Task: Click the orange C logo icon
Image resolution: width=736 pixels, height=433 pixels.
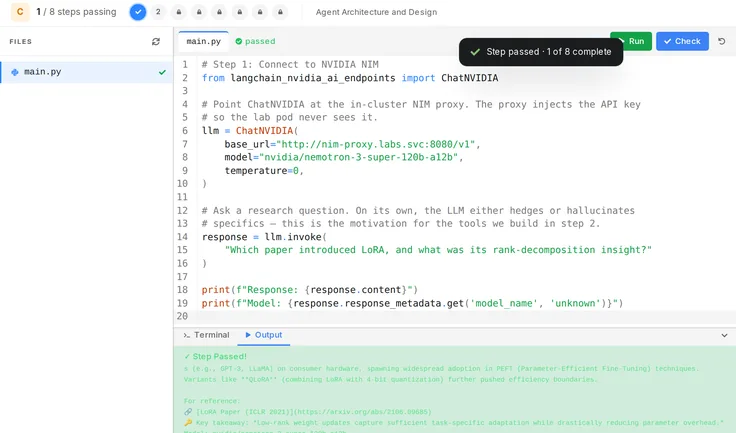Action: tap(20, 12)
